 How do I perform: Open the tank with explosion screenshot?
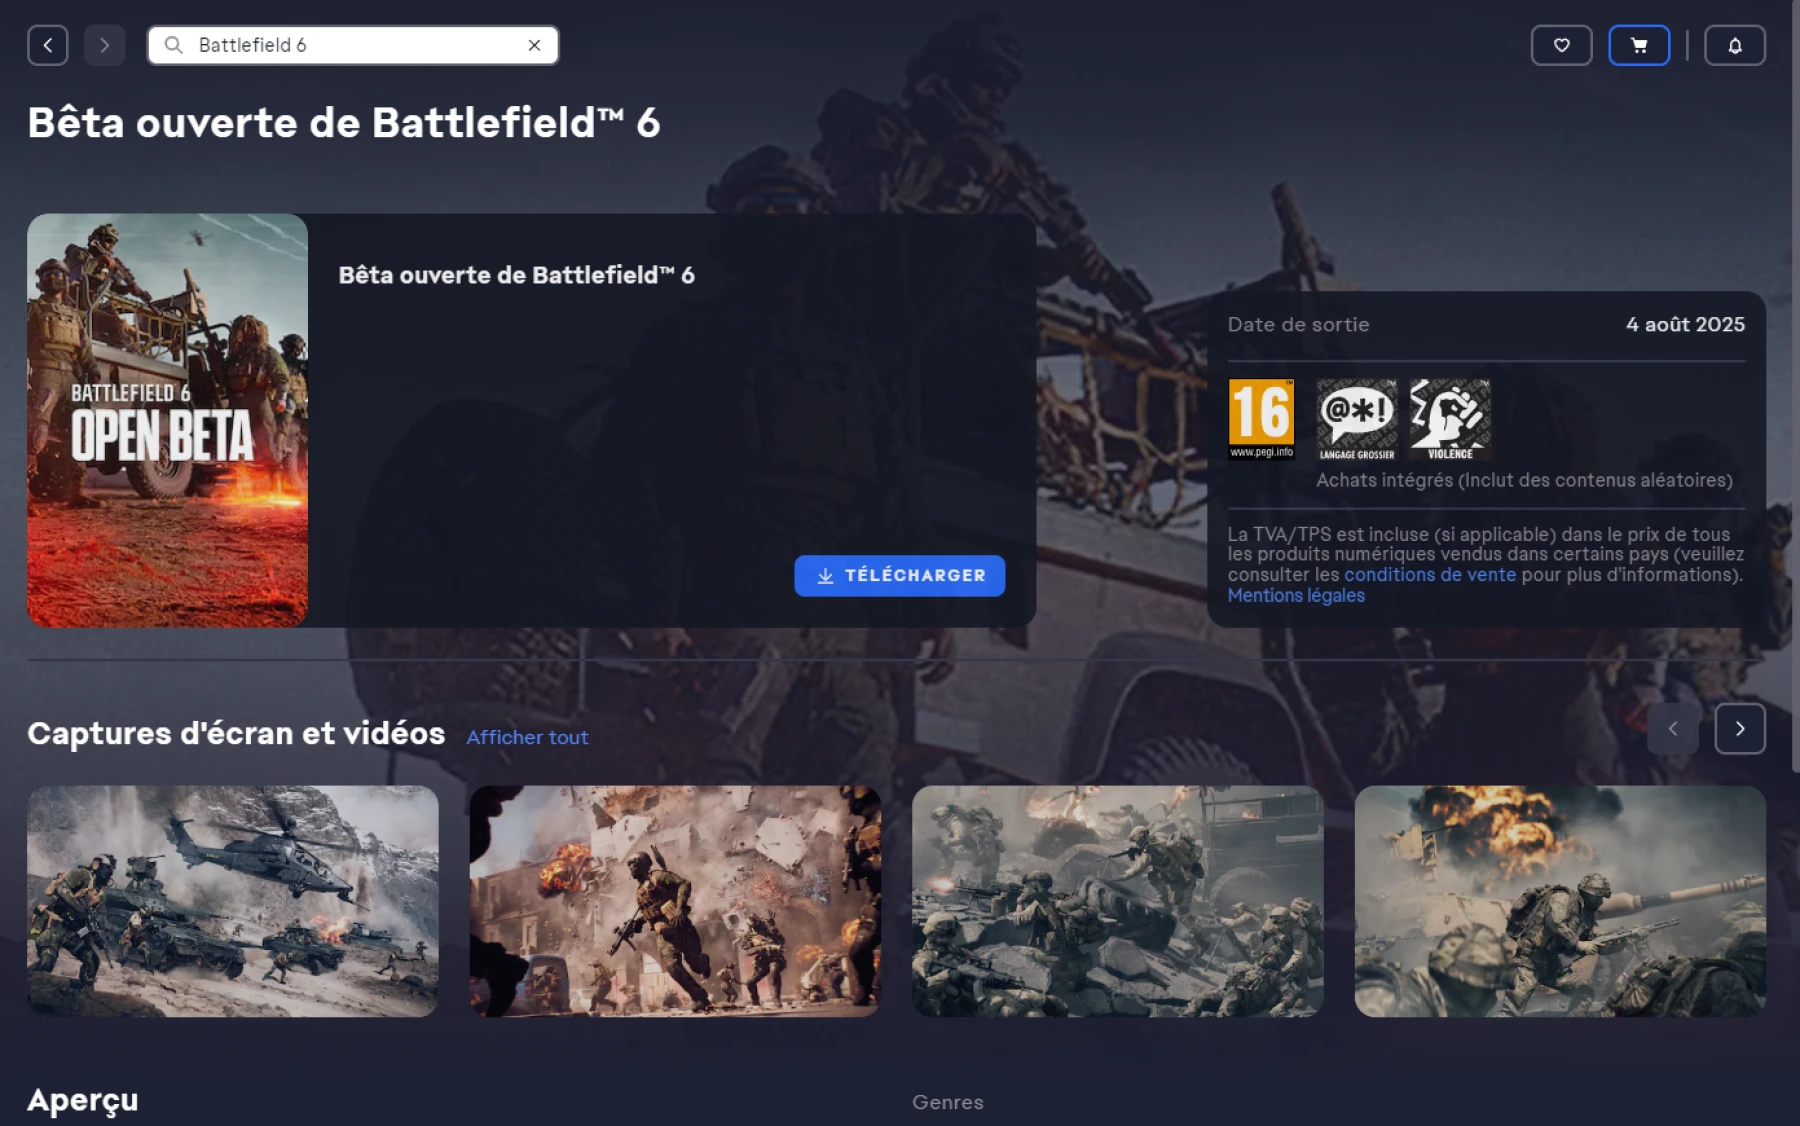(x=1560, y=901)
